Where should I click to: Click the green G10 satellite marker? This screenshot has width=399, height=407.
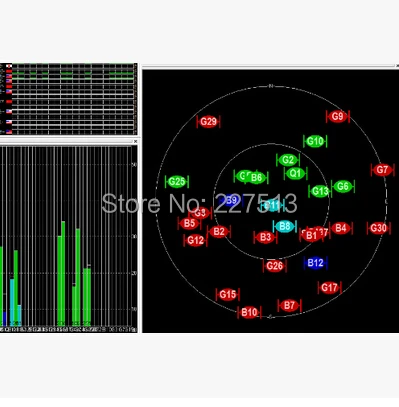pyautogui.click(x=315, y=141)
